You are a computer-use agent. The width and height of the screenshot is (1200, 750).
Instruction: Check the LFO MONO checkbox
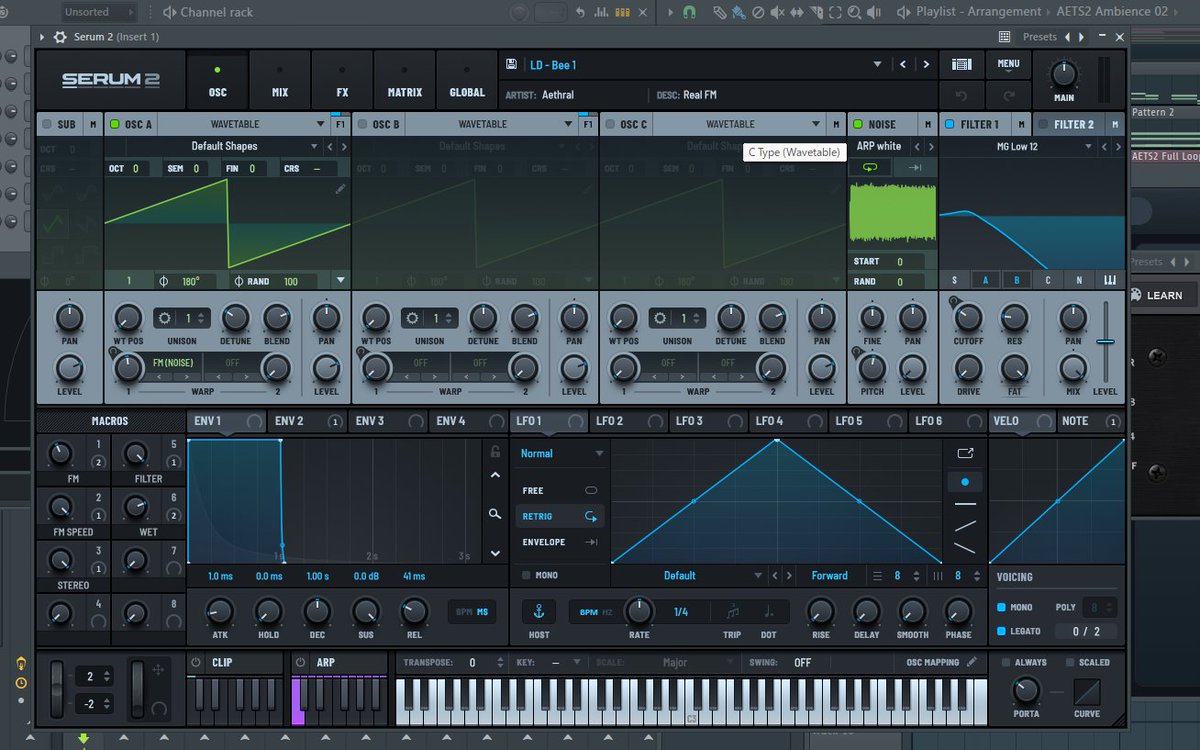pos(526,575)
